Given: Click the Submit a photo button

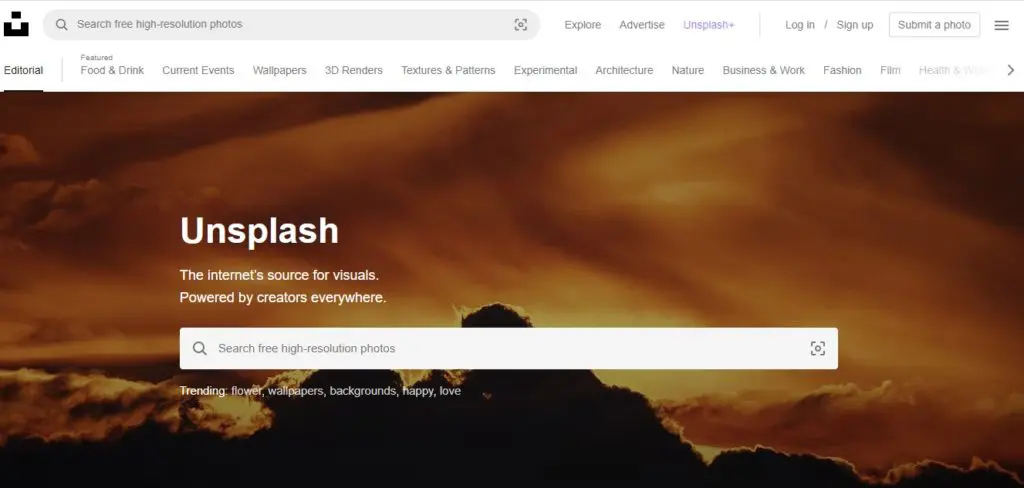Looking at the screenshot, I should [x=934, y=25].
